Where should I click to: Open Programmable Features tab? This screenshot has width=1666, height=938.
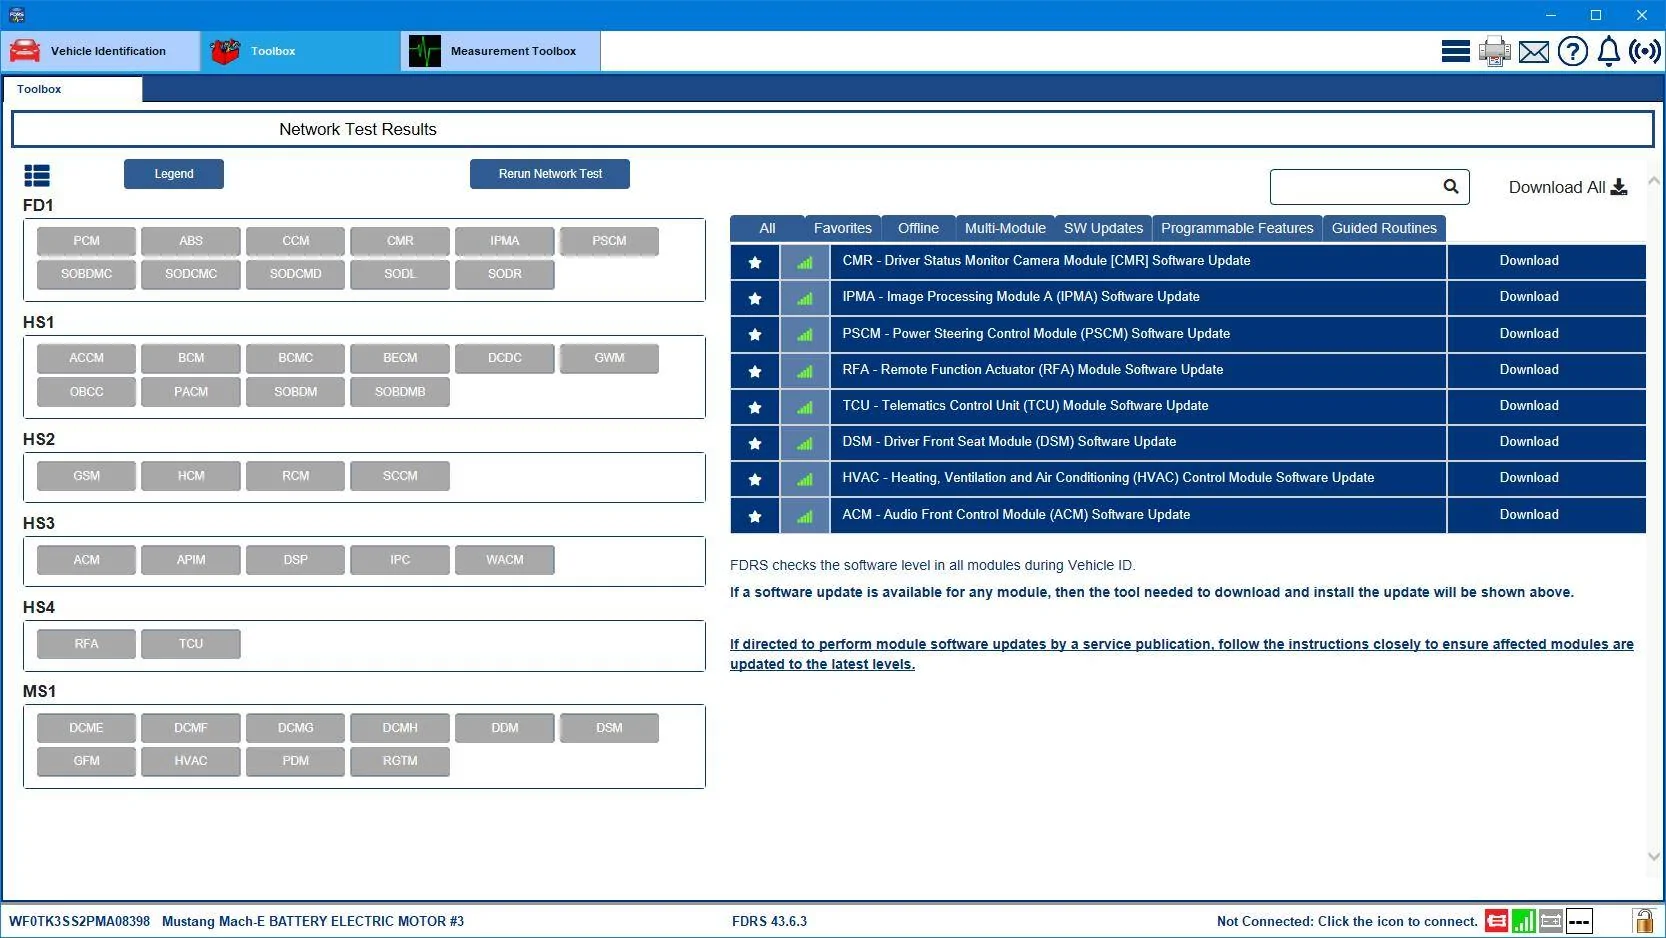coord(1237,228)
